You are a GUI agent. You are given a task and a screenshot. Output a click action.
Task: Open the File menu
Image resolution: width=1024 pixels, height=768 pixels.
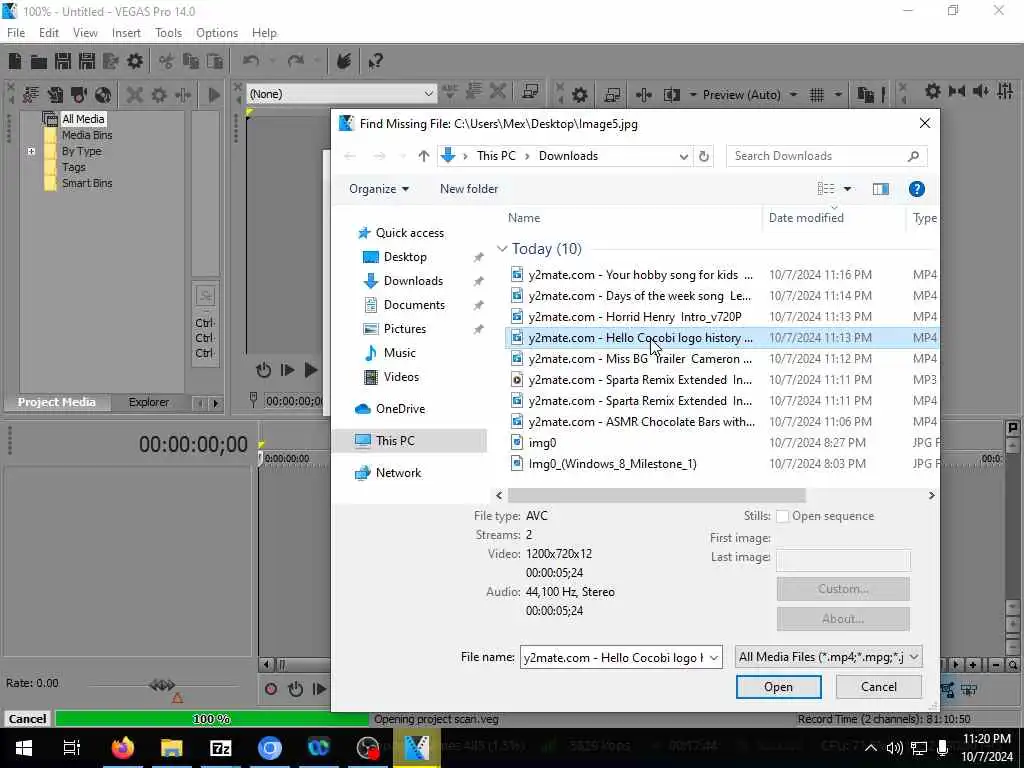(16, 33)
